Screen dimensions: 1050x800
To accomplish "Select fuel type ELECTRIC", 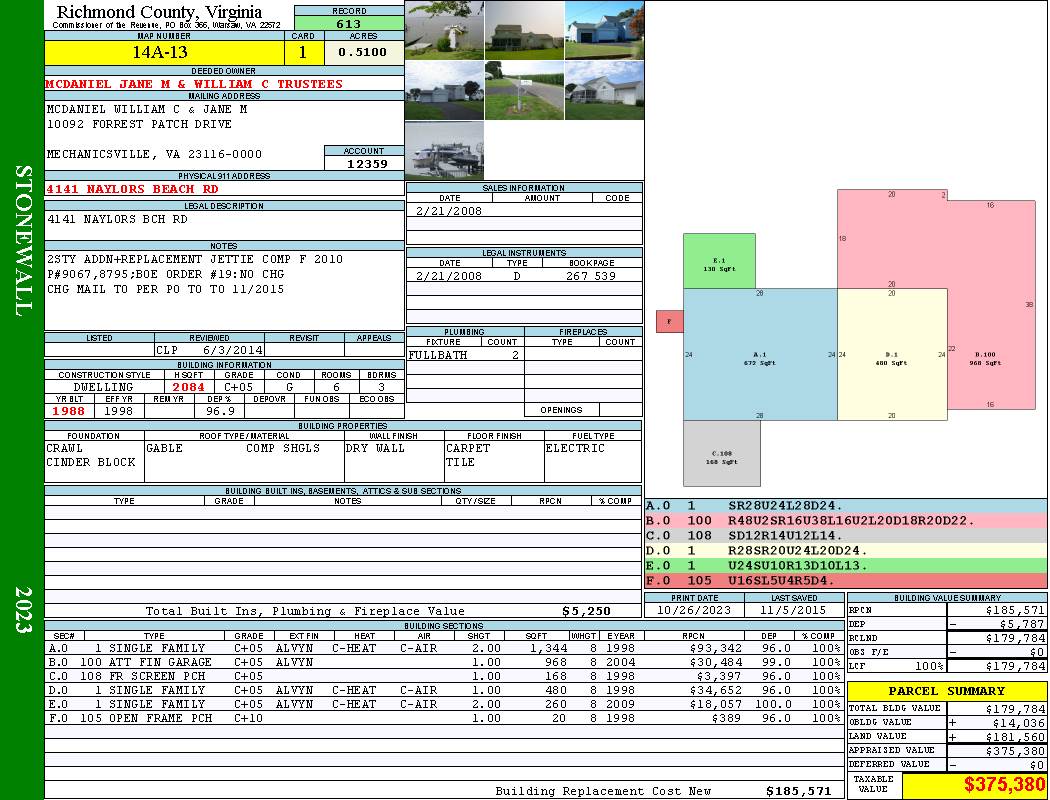I will [575, 448].
